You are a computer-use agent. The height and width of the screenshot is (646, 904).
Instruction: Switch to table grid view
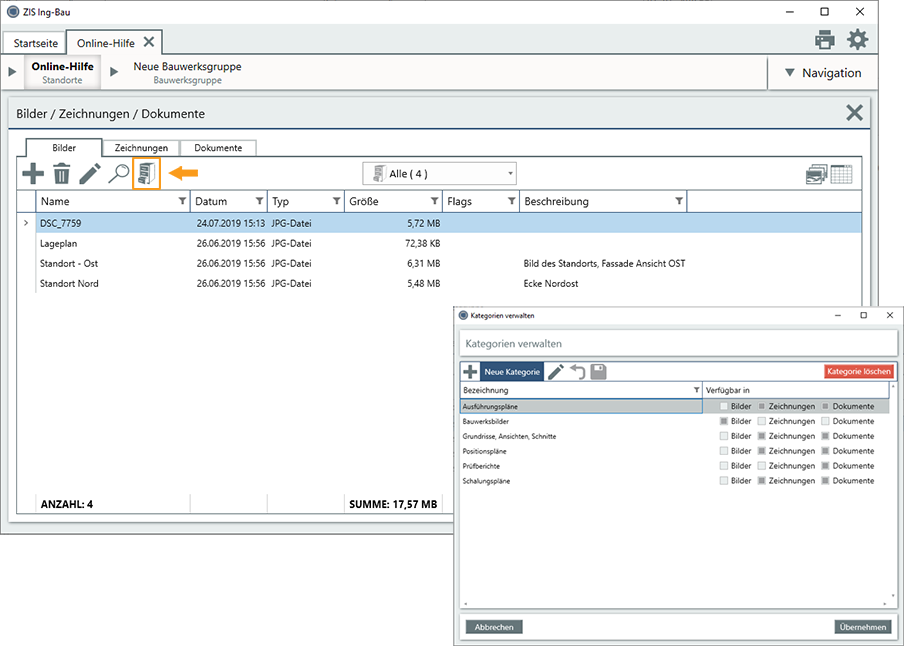coord(841,174)
